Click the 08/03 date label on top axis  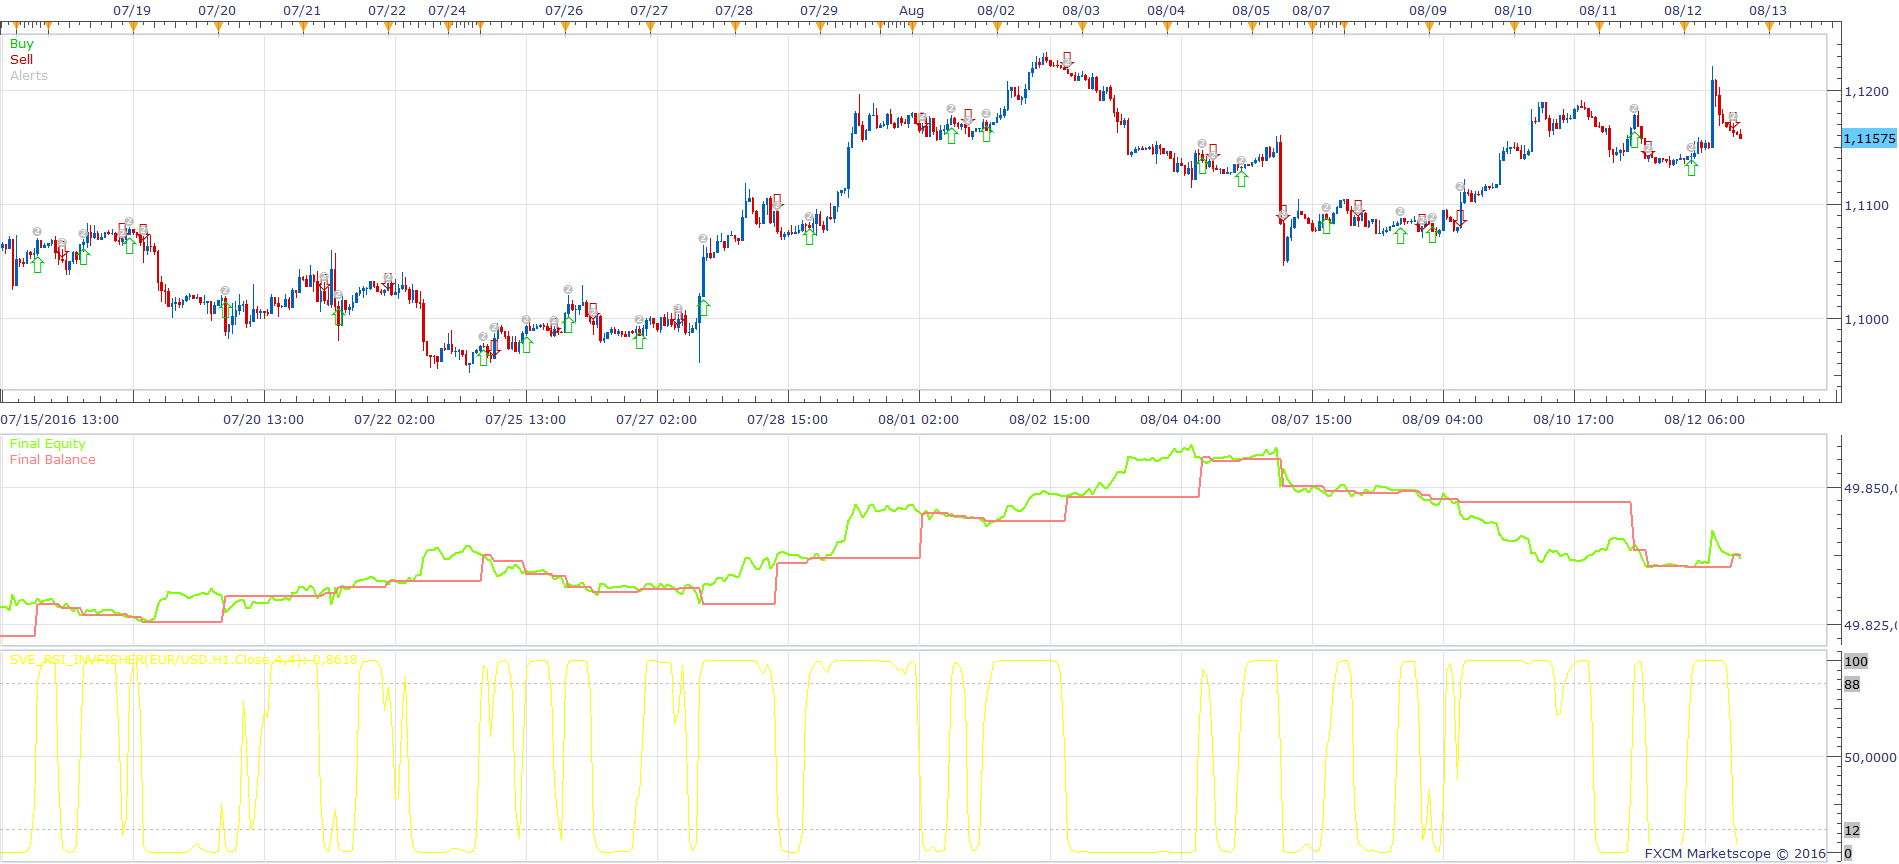pos(1081,11)
